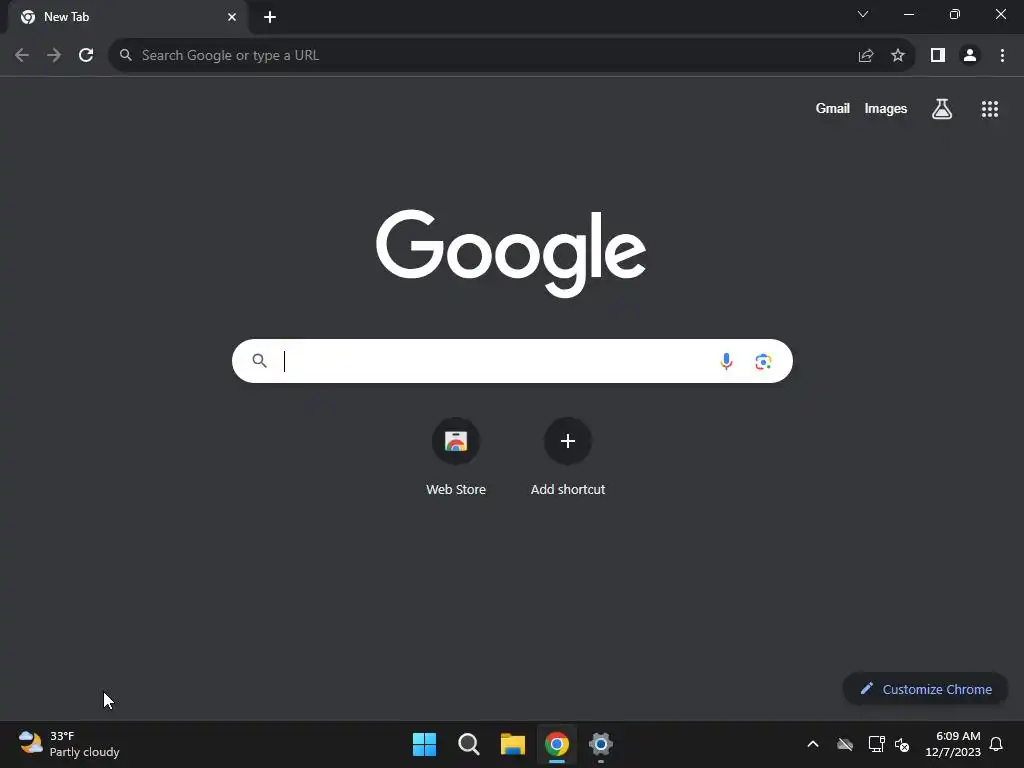The height and width of the screenshot is (768, 1024).
Task: Click the network status tray icon
Action: click(876, 744)
